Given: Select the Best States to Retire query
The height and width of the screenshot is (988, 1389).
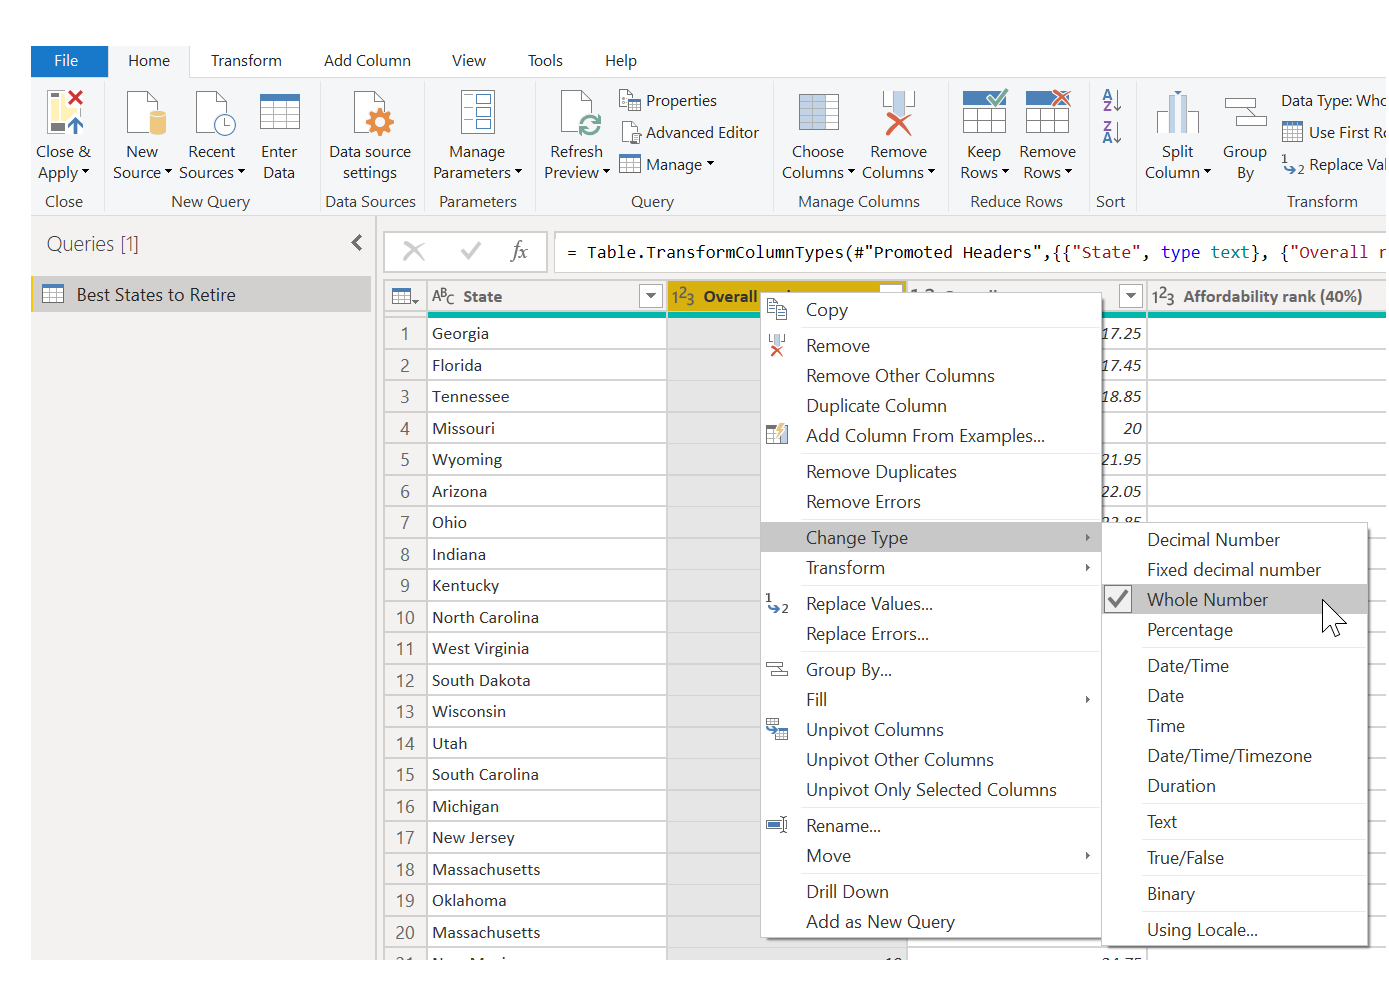Looking at the screenshot, I should pyautogui.click(x=156, y=295).
